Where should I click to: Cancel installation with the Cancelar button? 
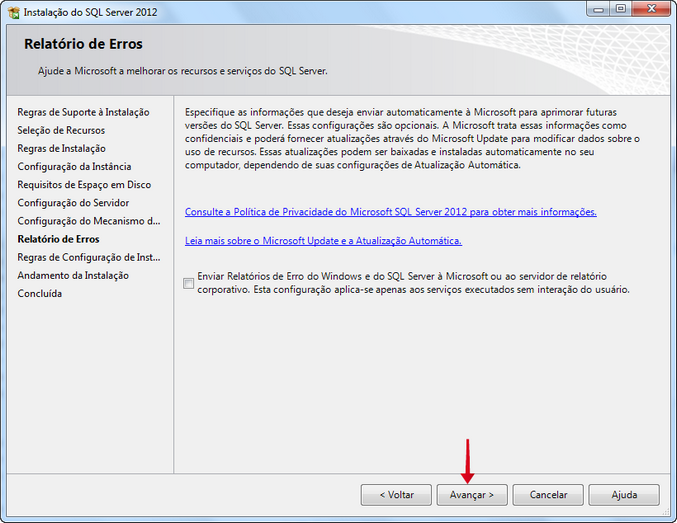548,494
